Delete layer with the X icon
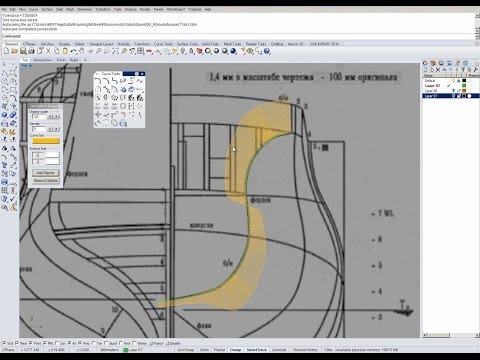The width and height of the screenshot is (480, 360). (x=438, y=70)
